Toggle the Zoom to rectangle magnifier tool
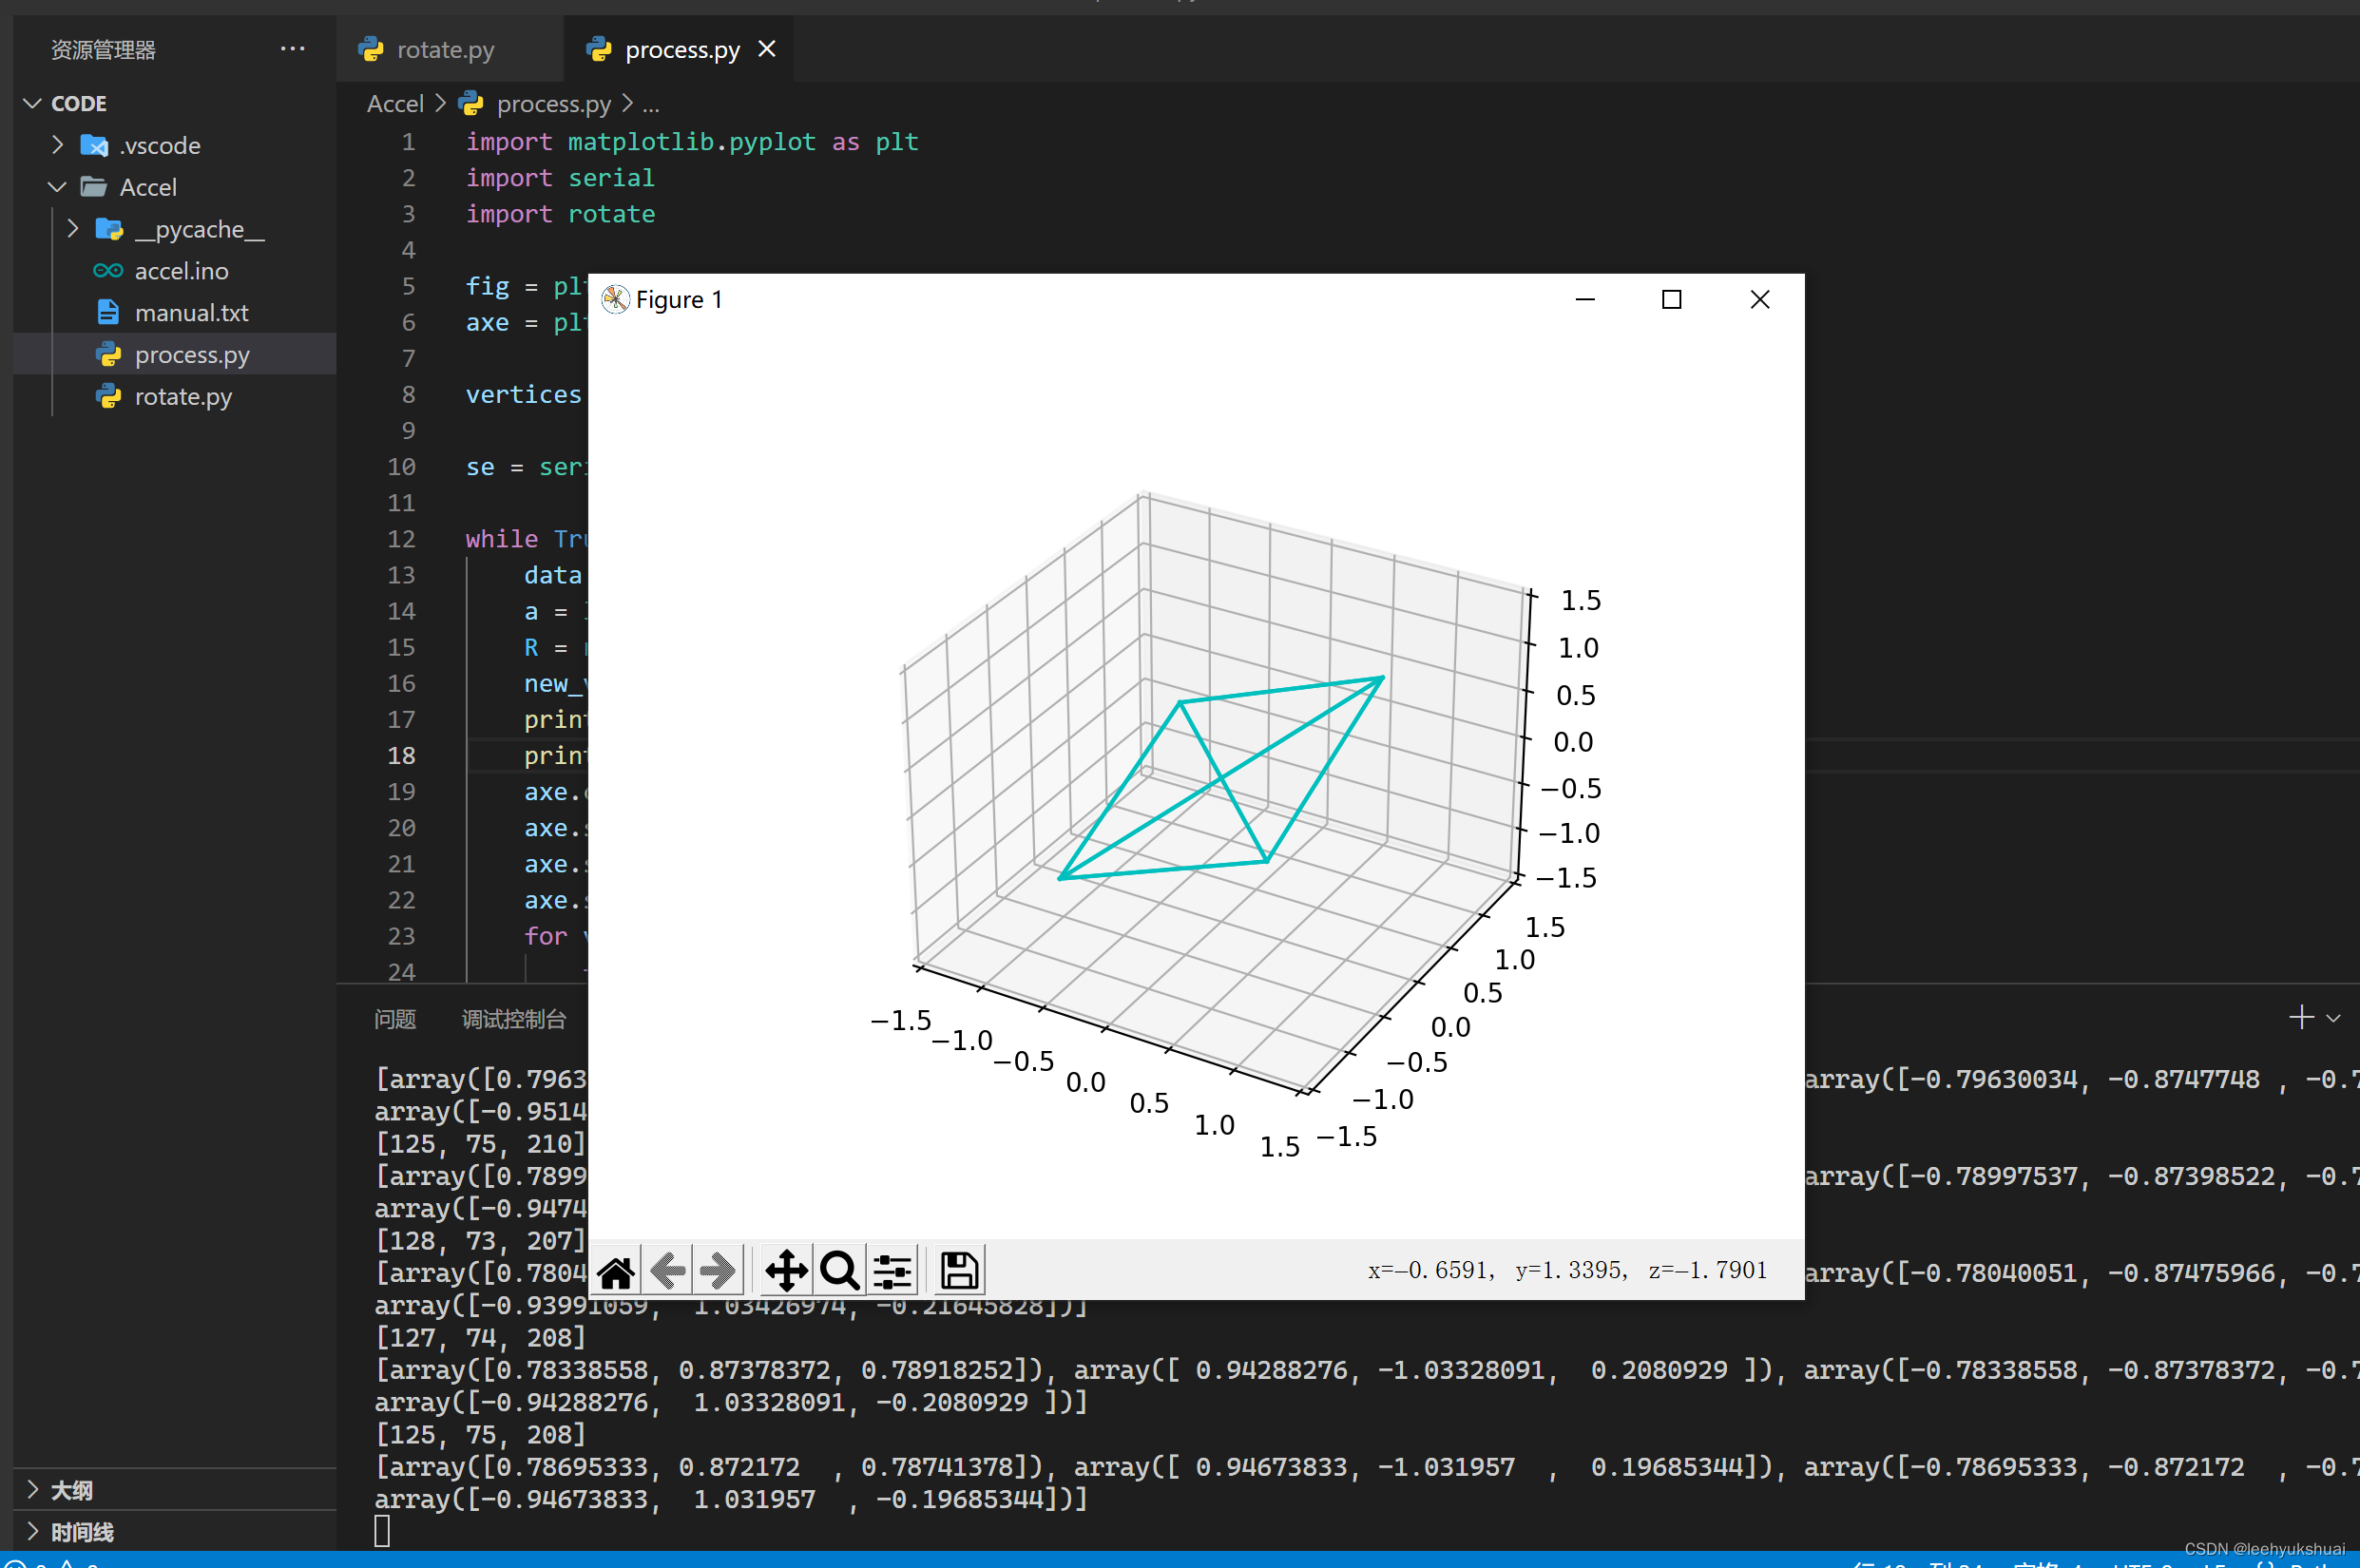2360x1568 pixels. click(839, 1272)
